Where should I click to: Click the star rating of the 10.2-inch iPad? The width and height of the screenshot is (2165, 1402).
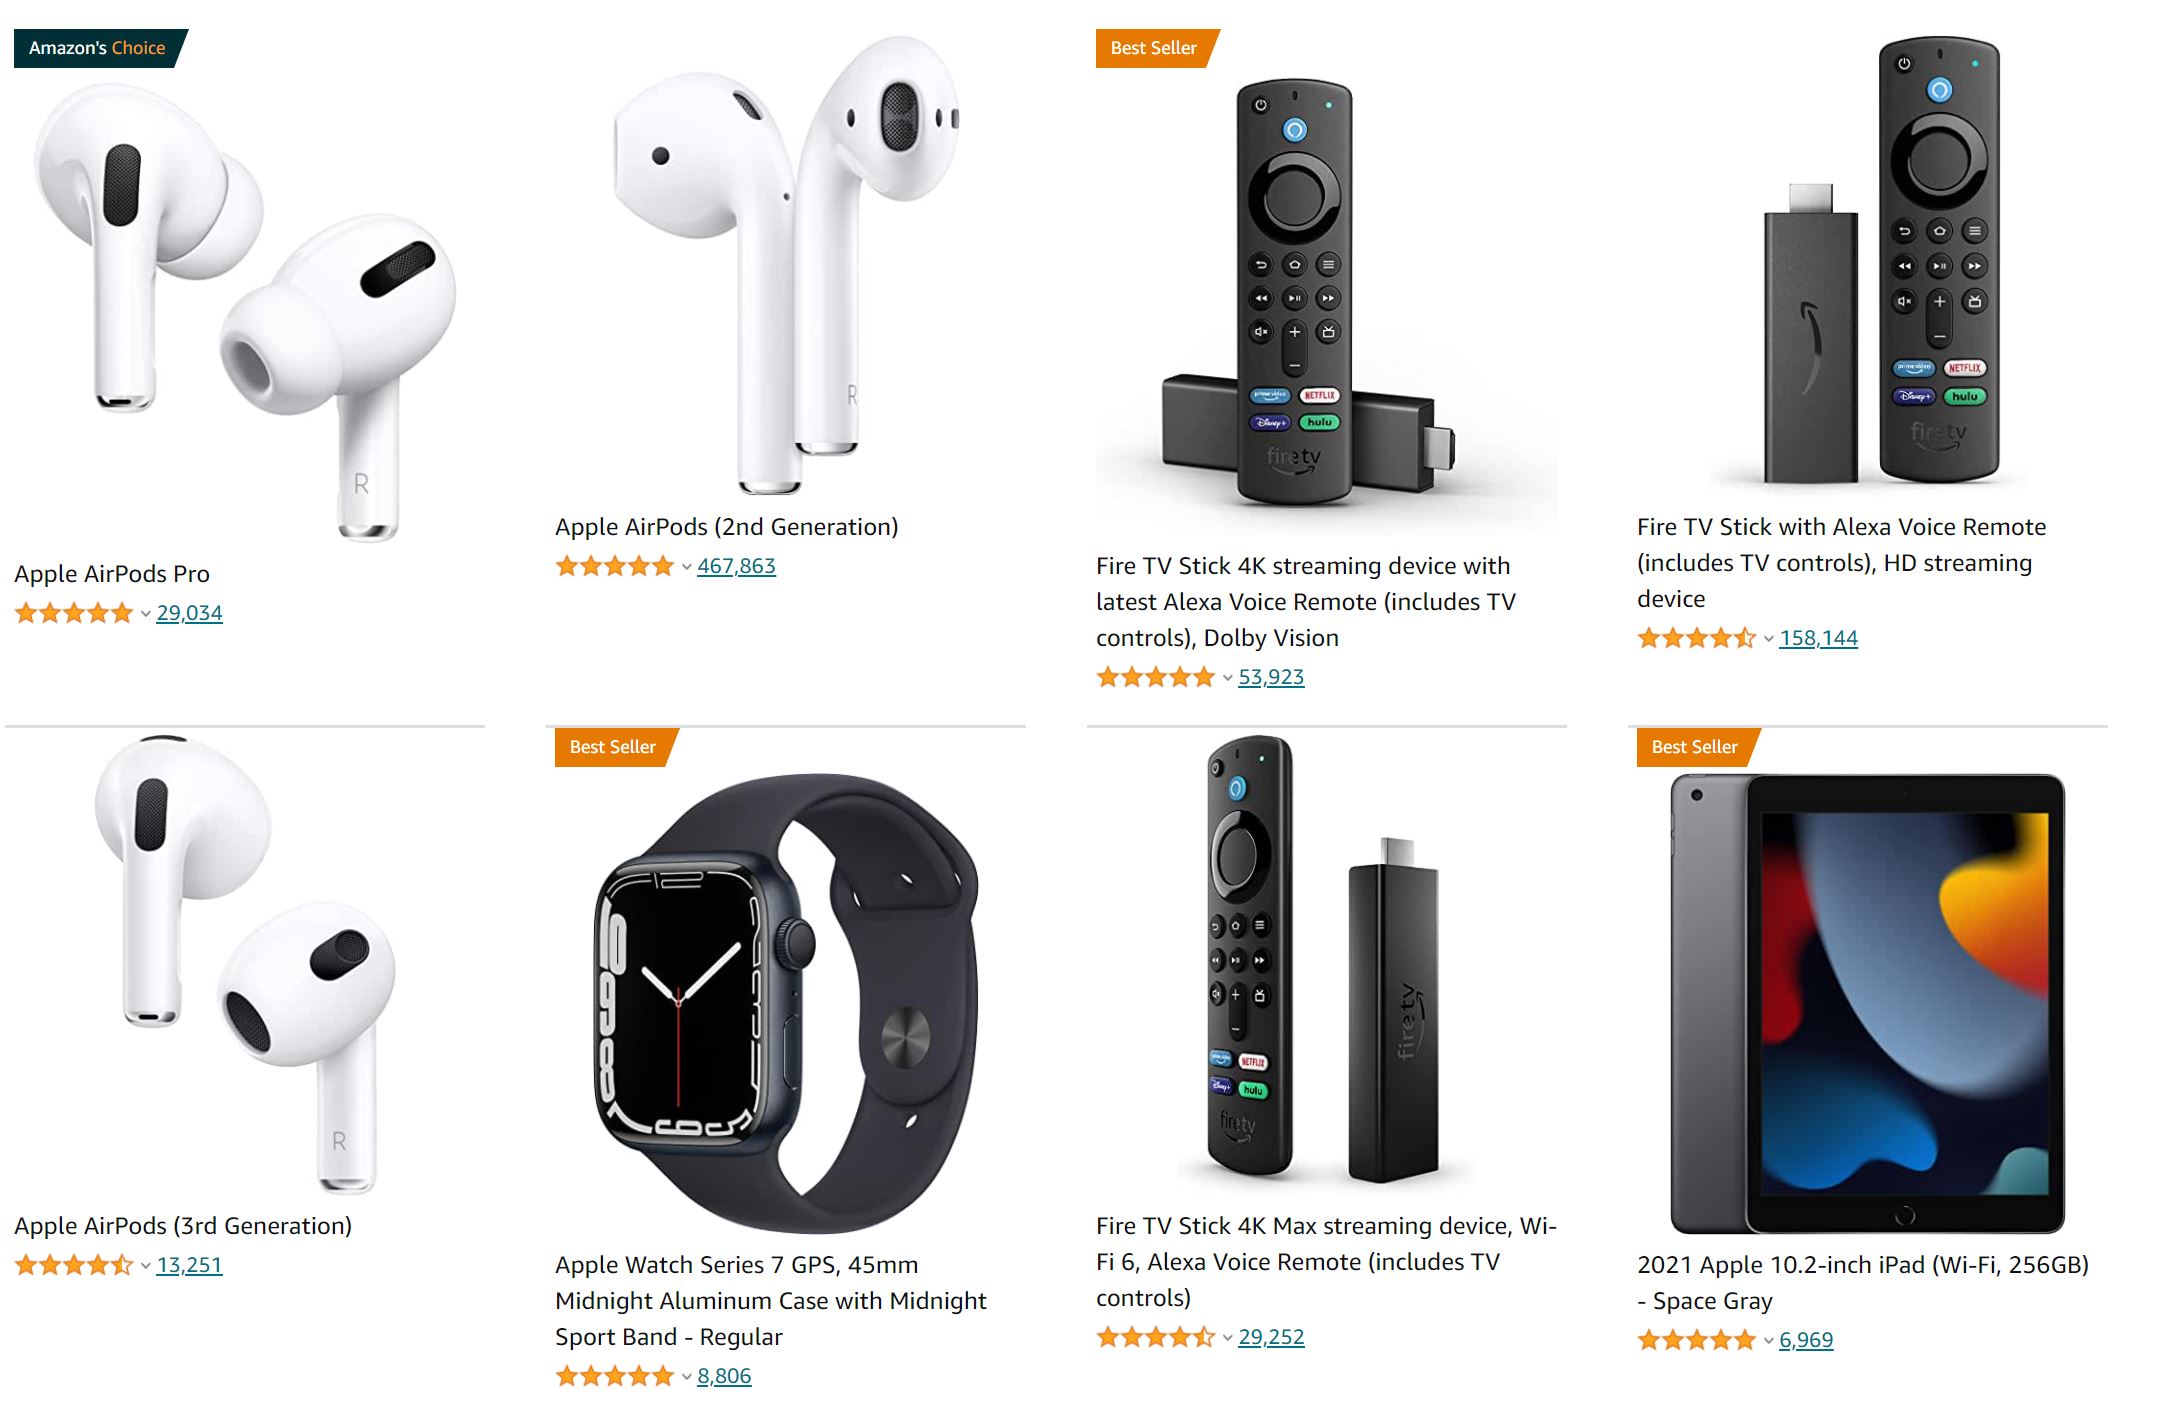click(1696, 1340)
